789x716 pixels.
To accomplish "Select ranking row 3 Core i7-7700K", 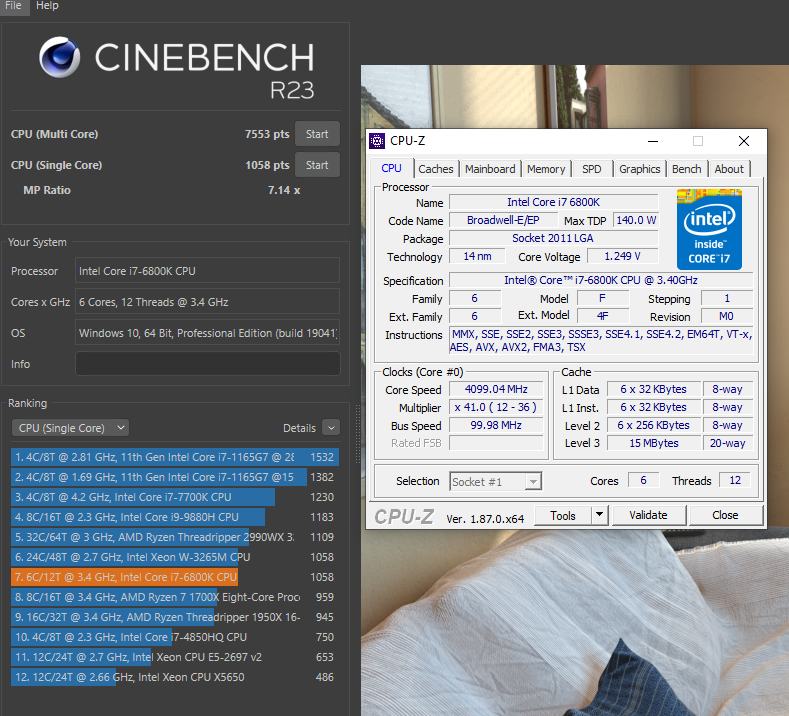I will 175,497.
